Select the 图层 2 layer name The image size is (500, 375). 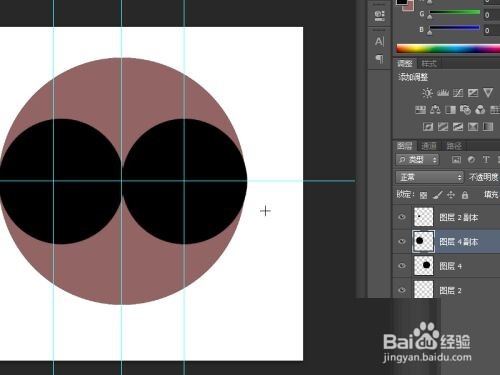pyautogui.click(x=450, y=290)
